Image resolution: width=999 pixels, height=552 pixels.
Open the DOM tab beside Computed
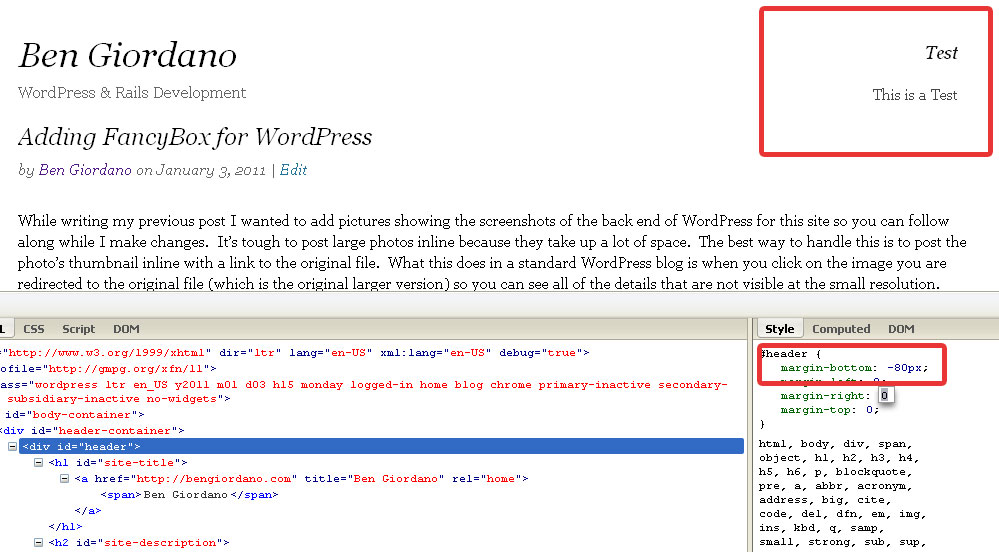point(901,329)
